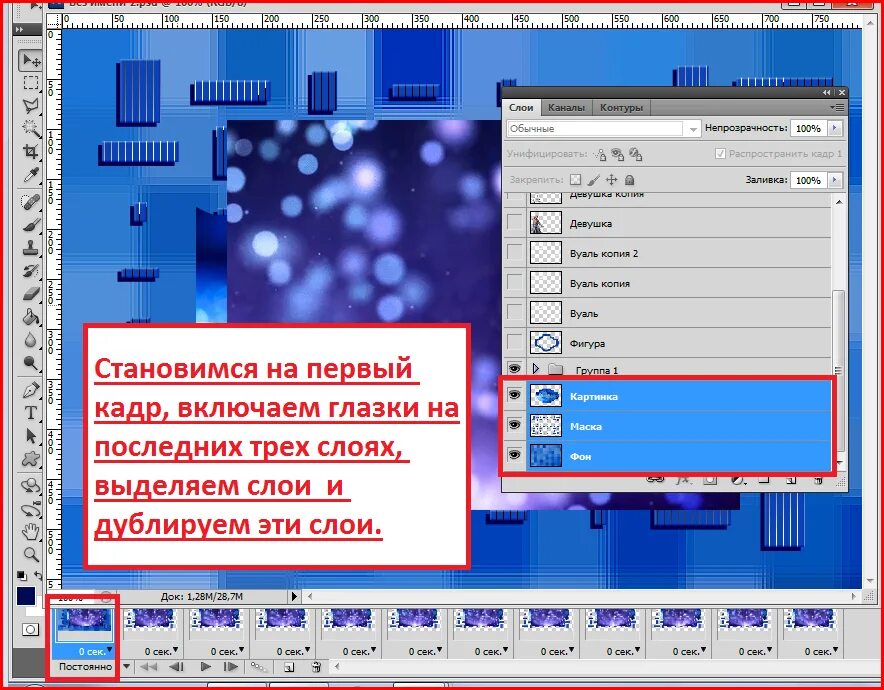Click the foreground color swatch
The image size is (884, 690).
[26, 595]
